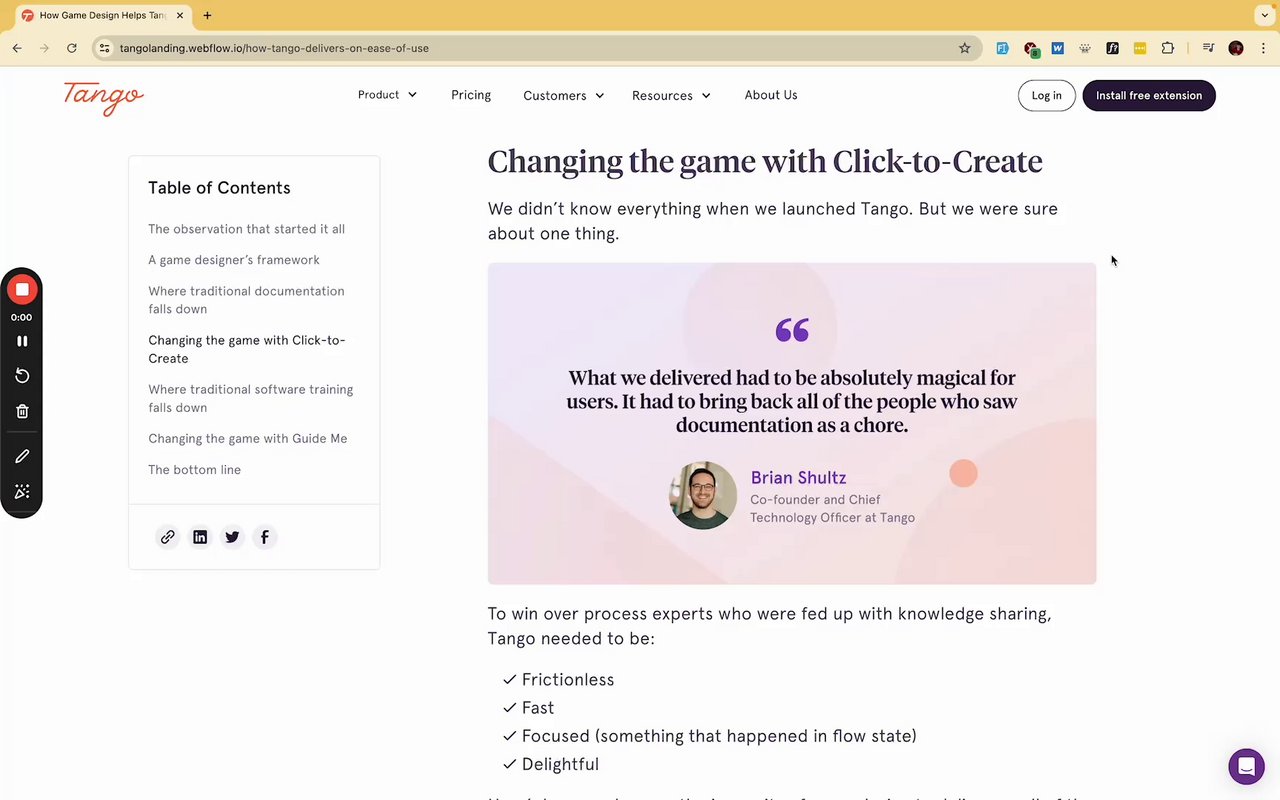View site information icon in address bar
Viewport: 1280px width, 800px height.
(x=105, y=48)
